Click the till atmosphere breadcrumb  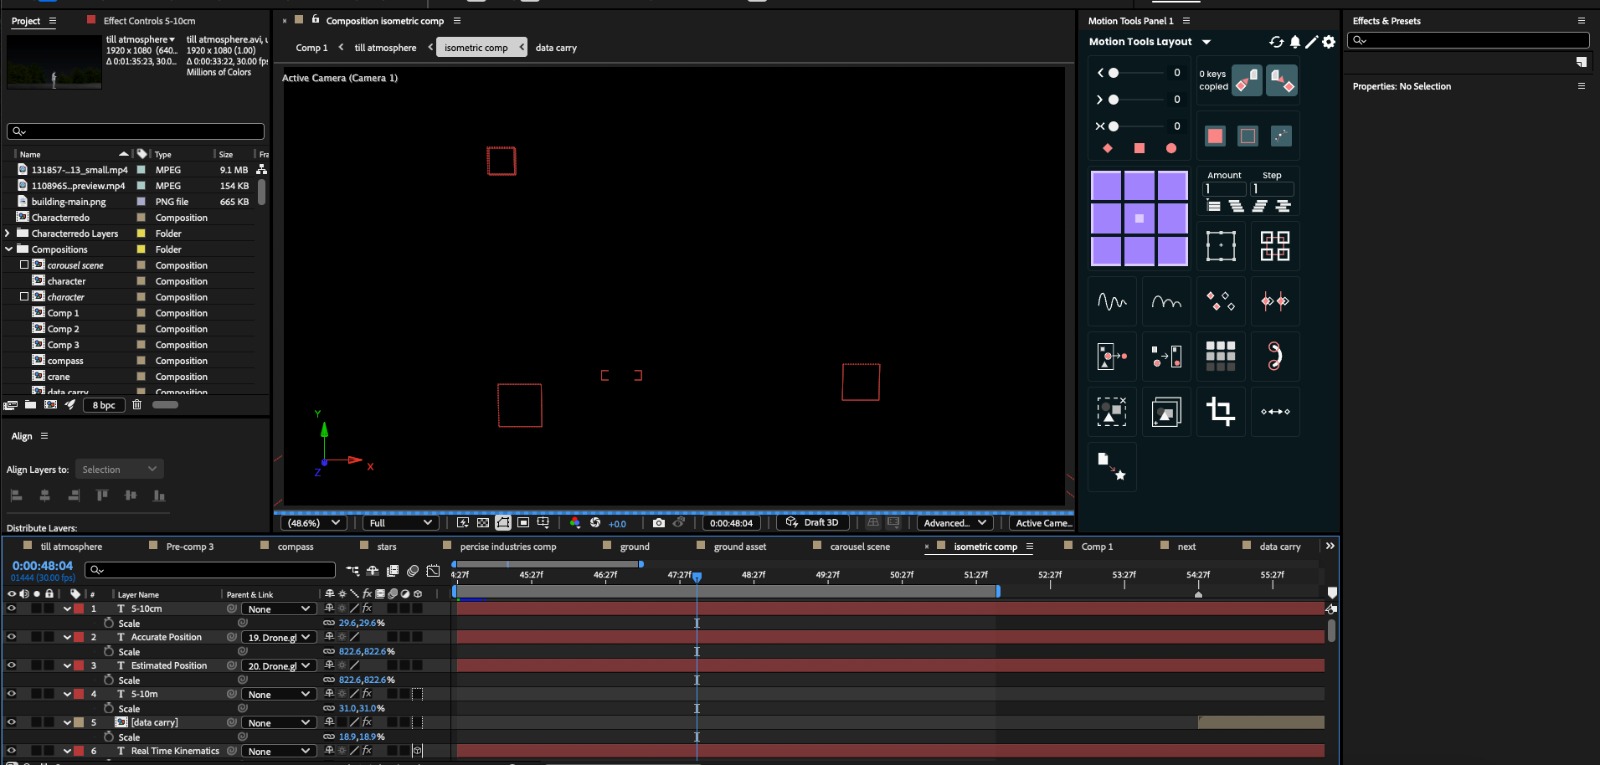(385, 48)
